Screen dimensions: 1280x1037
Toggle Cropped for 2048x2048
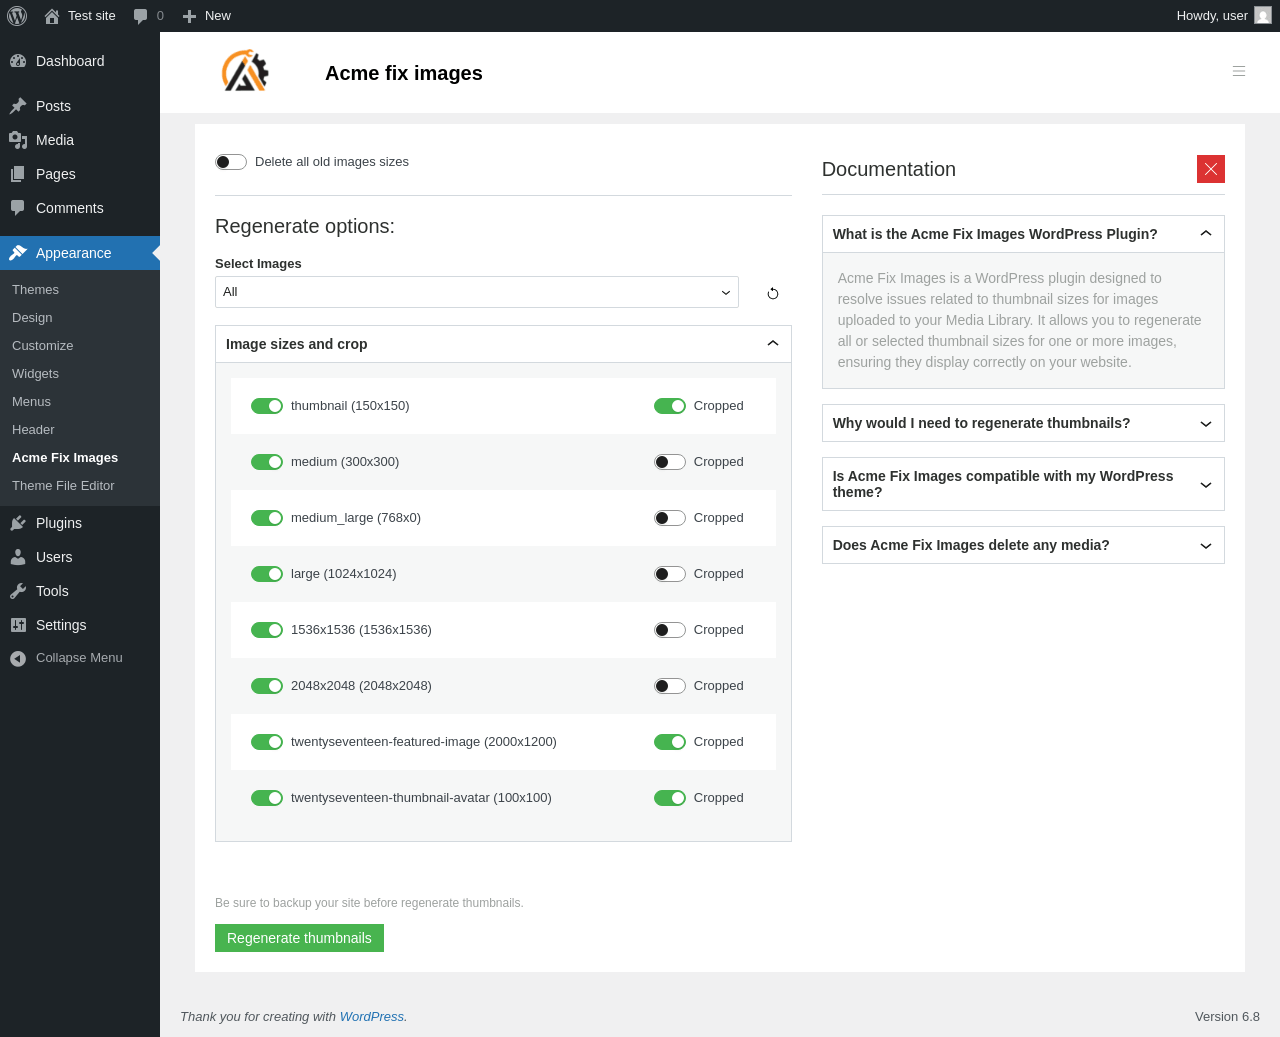click(x=670, y=686)
